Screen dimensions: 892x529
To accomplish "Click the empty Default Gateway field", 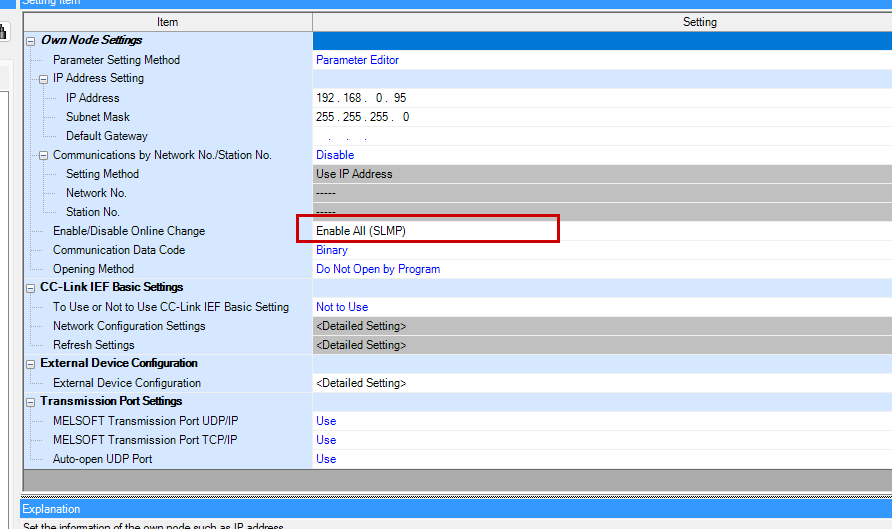I will coord(362,136).
